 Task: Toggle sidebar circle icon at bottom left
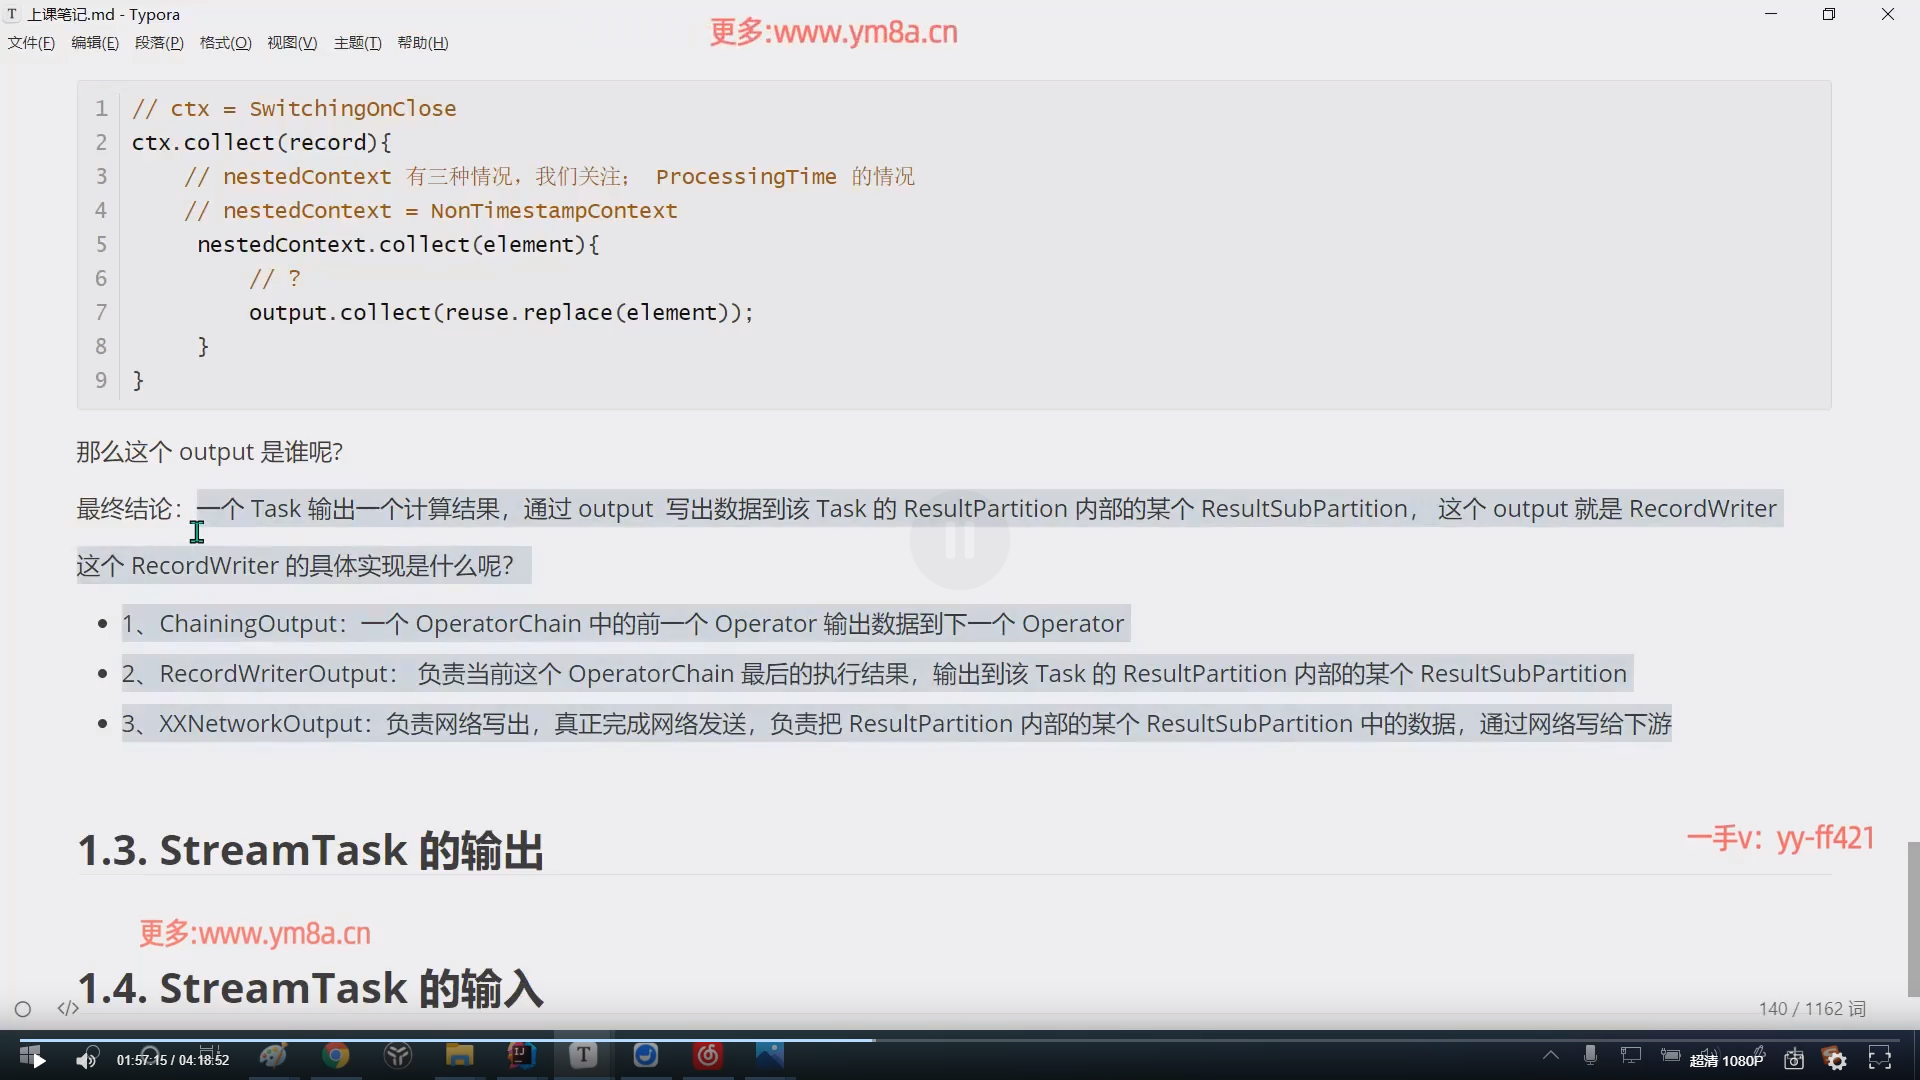click(x=23, y=1009)
